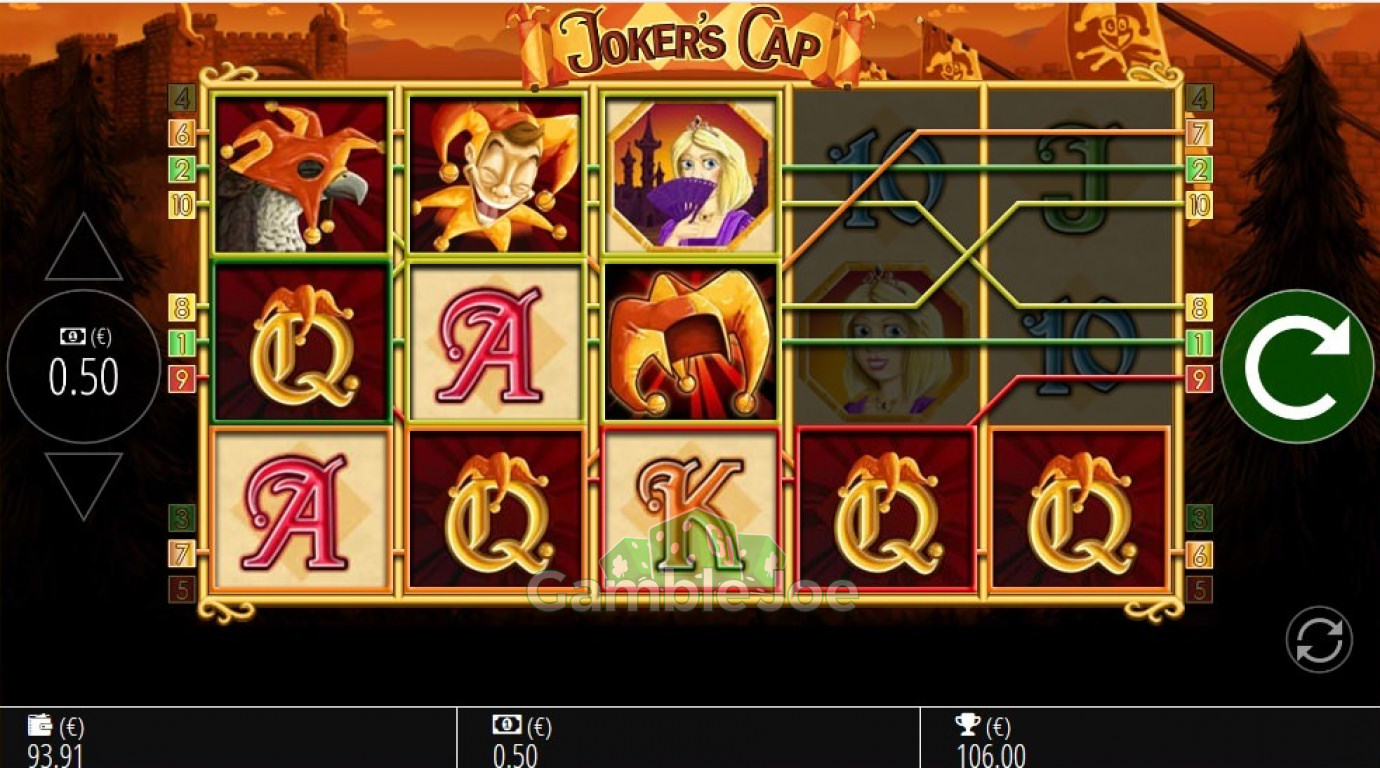Select payline 2 marker on the left side

click(181, 169)
